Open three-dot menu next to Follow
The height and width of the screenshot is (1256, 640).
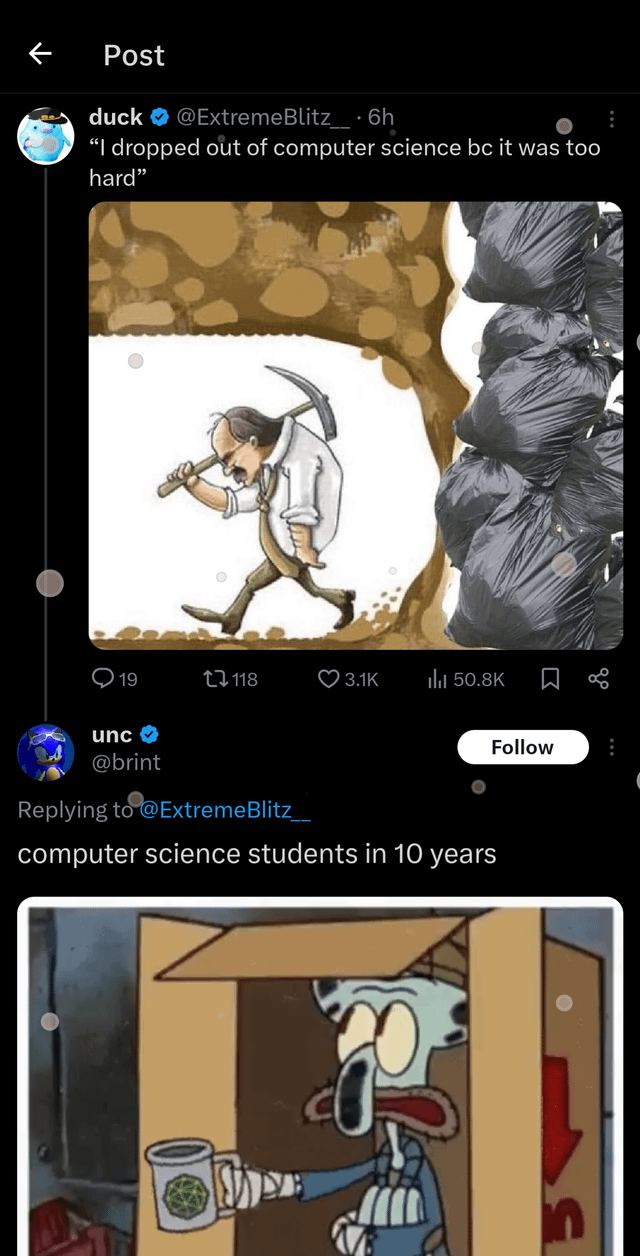pyautogui.click(x=611, y=747)
